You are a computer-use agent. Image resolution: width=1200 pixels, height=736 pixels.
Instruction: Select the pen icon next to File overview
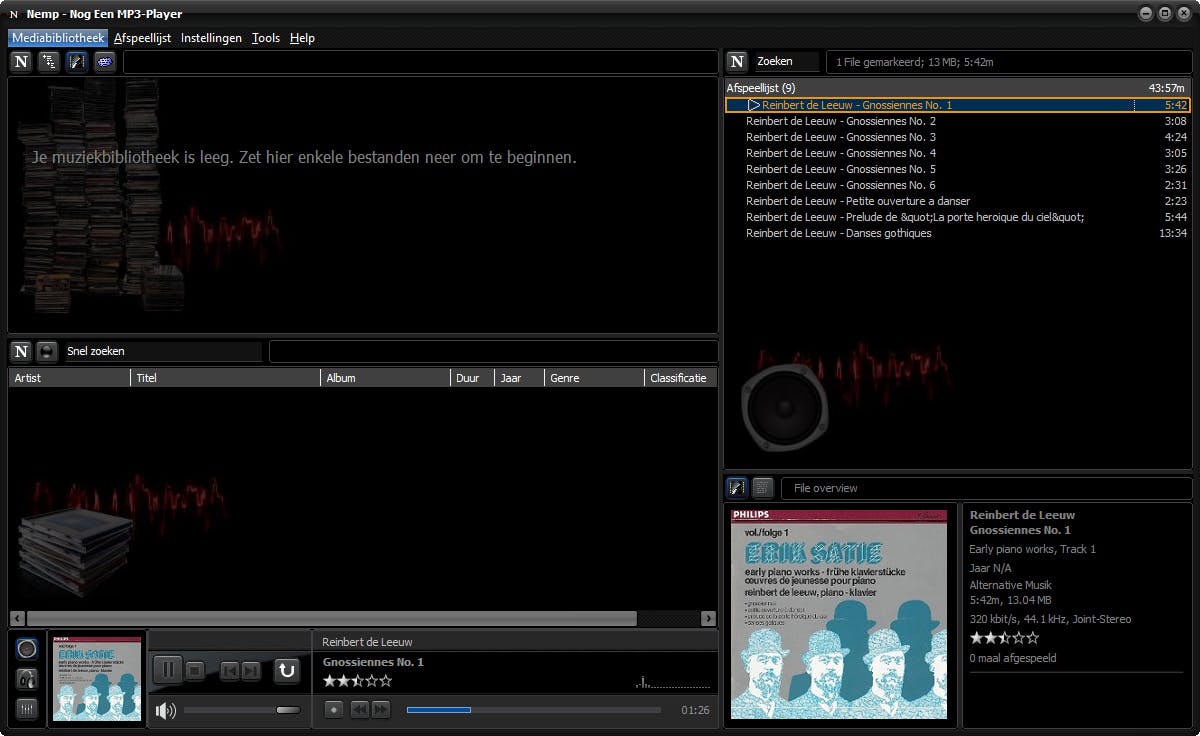737,487
